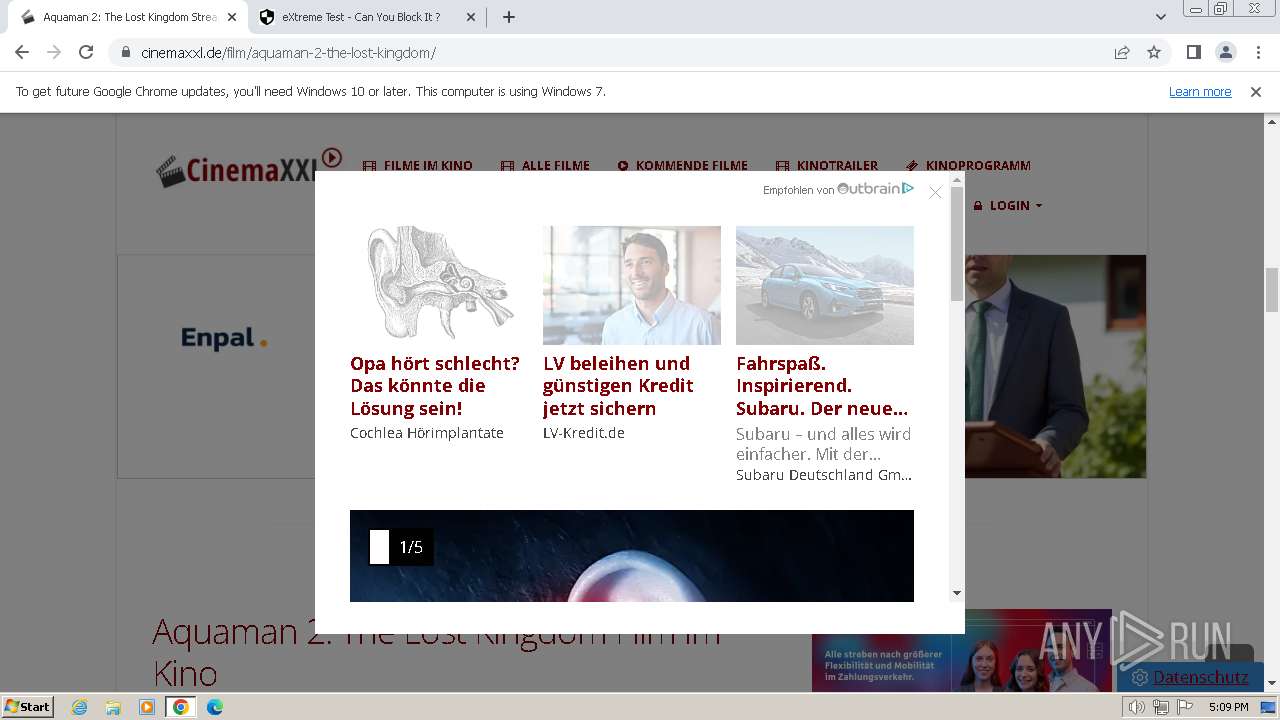This screenshot has width=1280, height=720.
Task: Close the eXtreme Test tab
Action: point(471,17)
